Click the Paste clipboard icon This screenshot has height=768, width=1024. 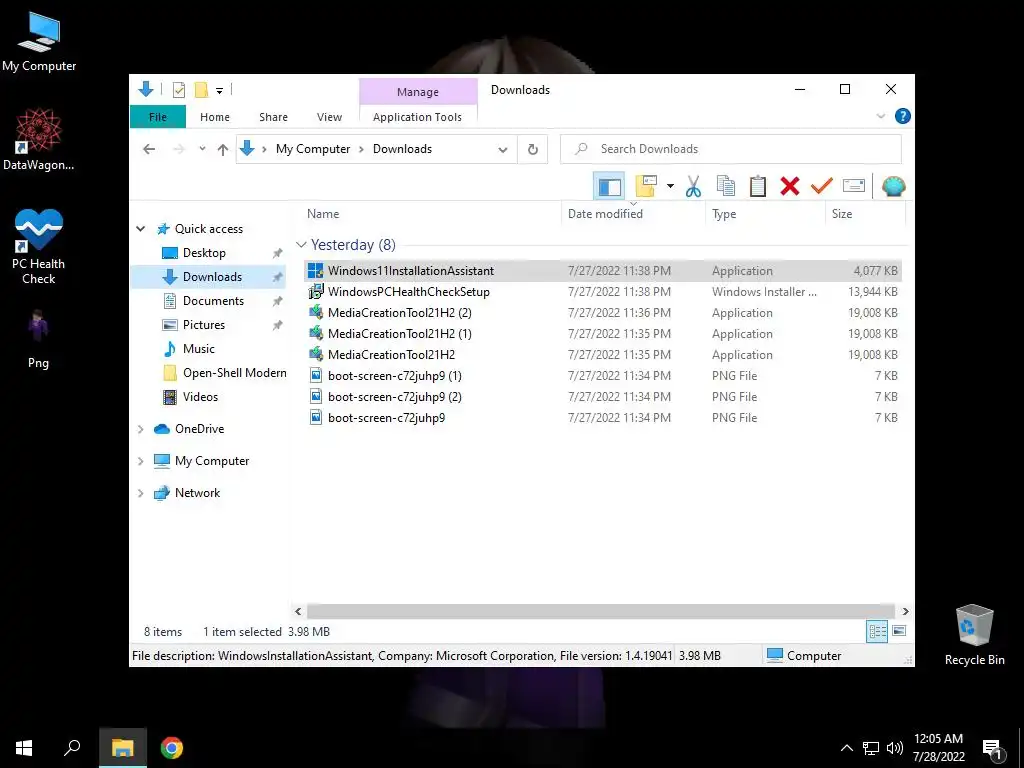(x=758, y=187)
